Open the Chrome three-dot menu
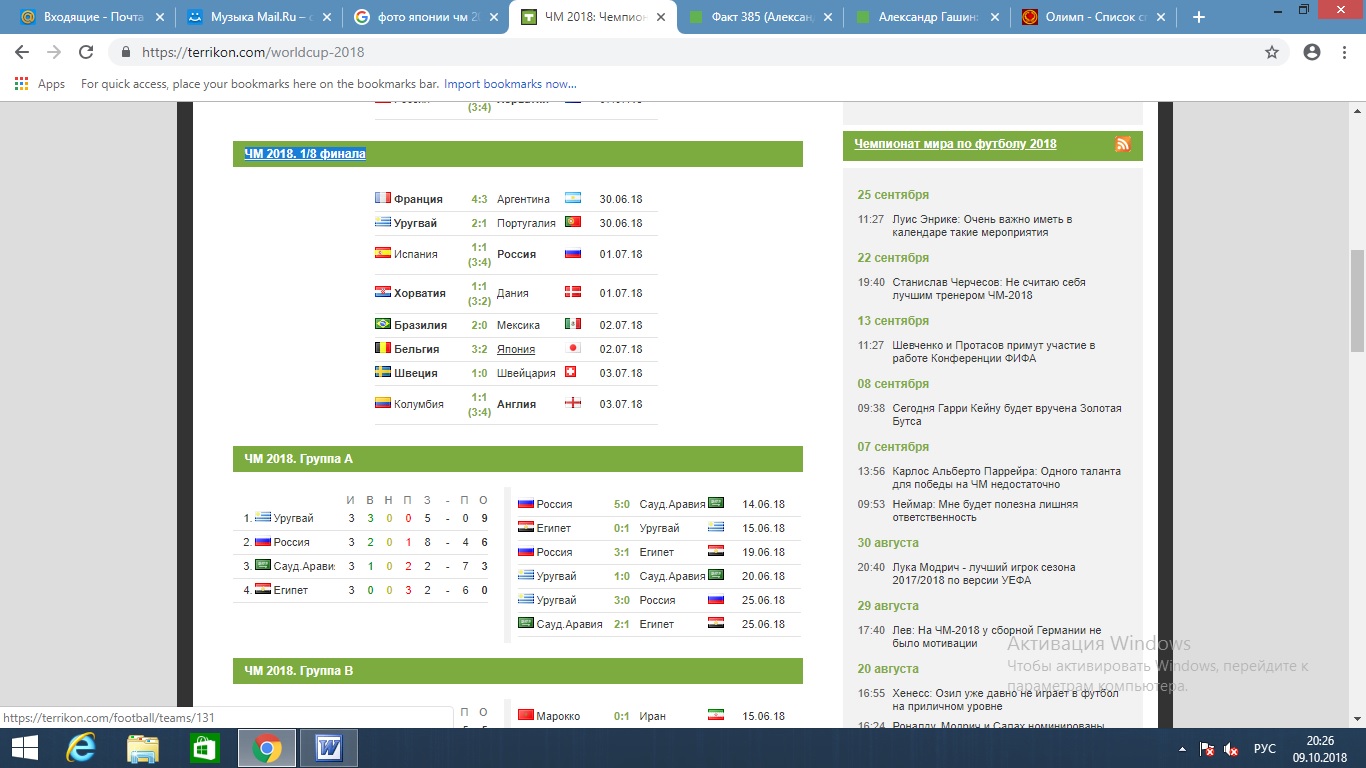Viewport: 1366px width, 768px height. click(x=1345, y=52)
